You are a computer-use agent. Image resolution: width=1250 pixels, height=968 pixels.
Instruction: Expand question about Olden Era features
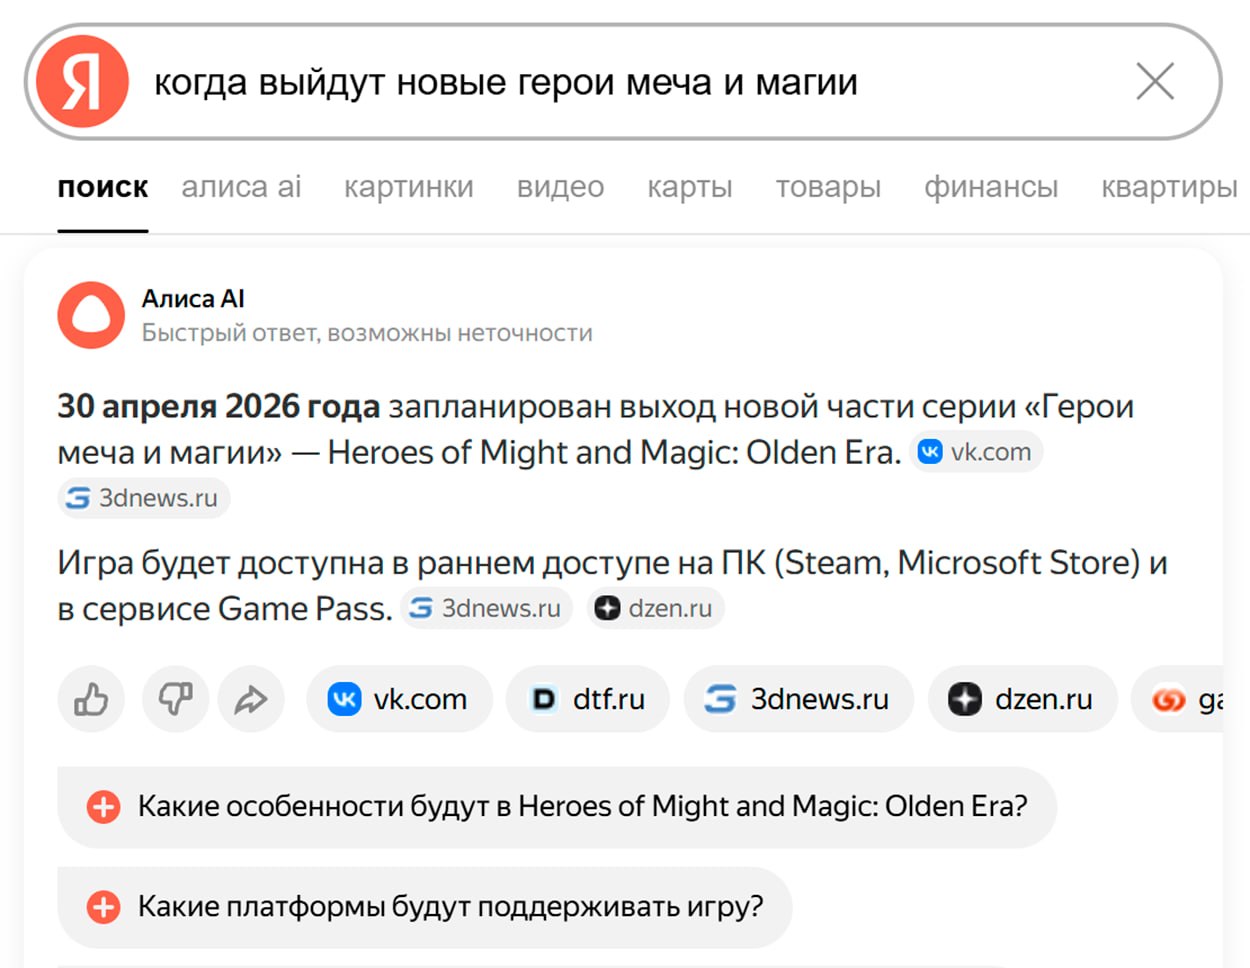pyautogui.click(x=556, y=807)
